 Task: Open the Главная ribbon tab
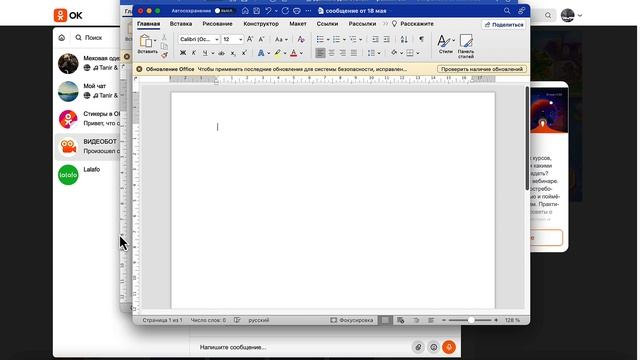[x=148, y=24]
